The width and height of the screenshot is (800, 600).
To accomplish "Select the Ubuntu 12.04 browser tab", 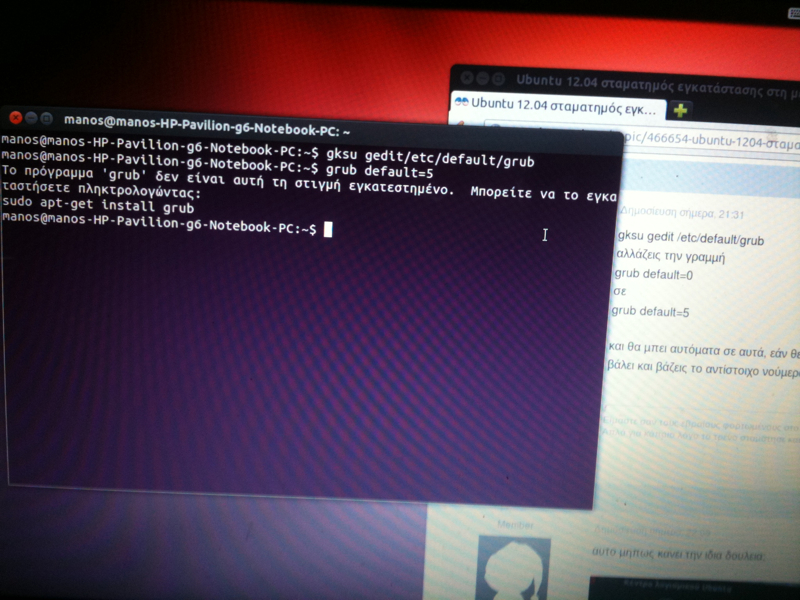I will [558, 106].
